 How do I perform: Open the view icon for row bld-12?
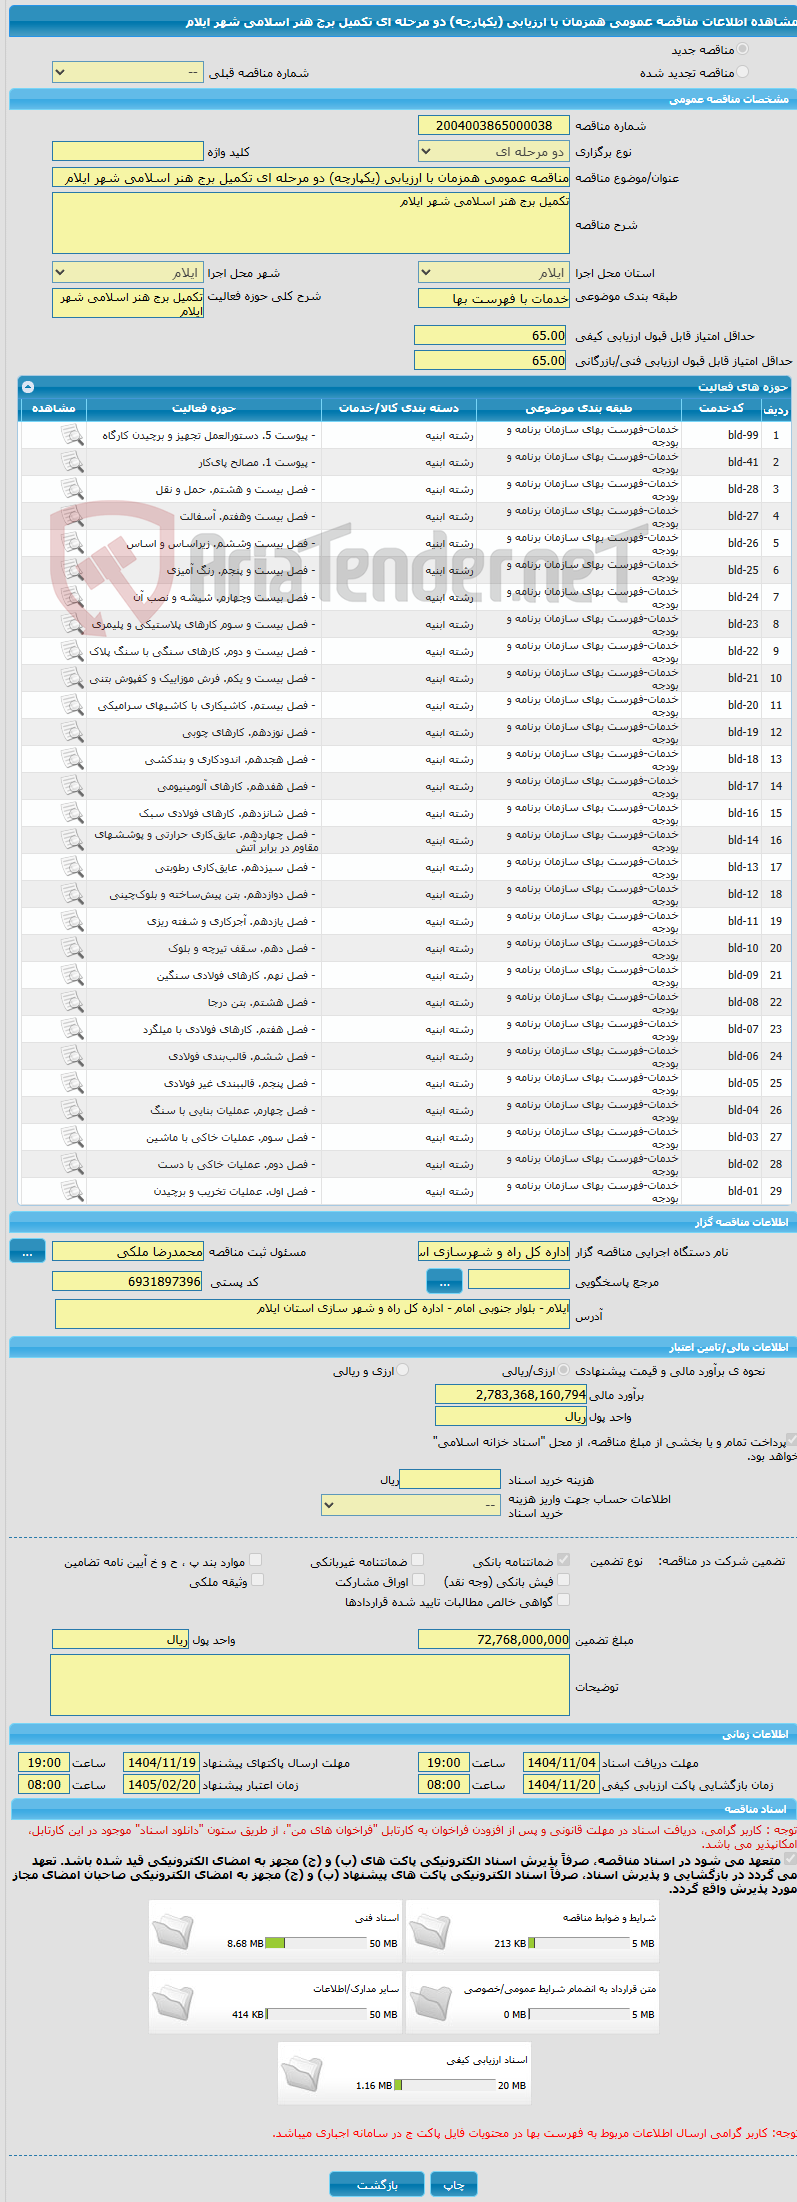pyautogui.click(x=72, y=894)
